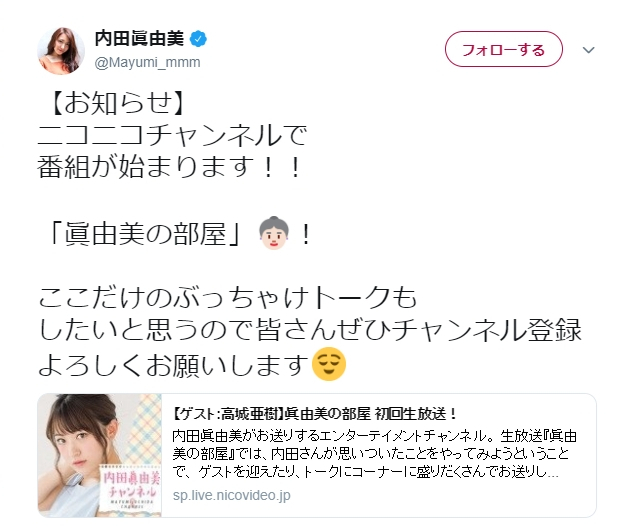Image resolution: width=628 pixels, height=528 pixels.
Task: Click the blue verified badge icon
Action: click(198, 39)
